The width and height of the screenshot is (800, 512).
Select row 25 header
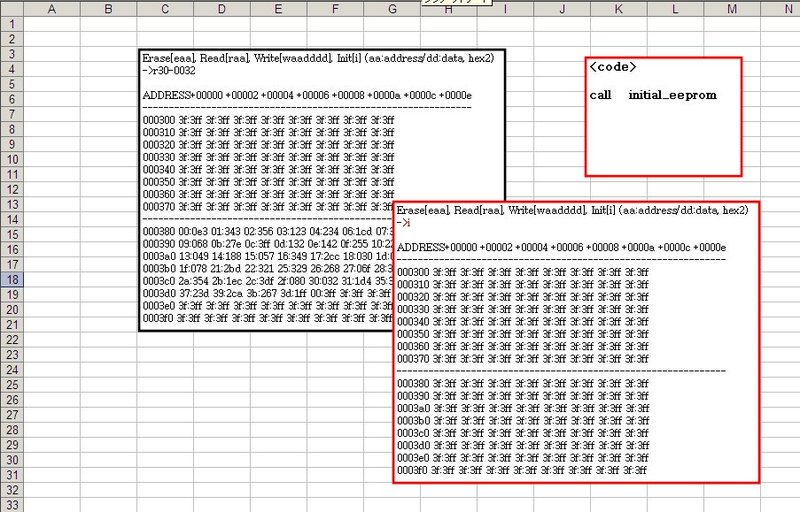pyautogui.click(x=10, y=385)
